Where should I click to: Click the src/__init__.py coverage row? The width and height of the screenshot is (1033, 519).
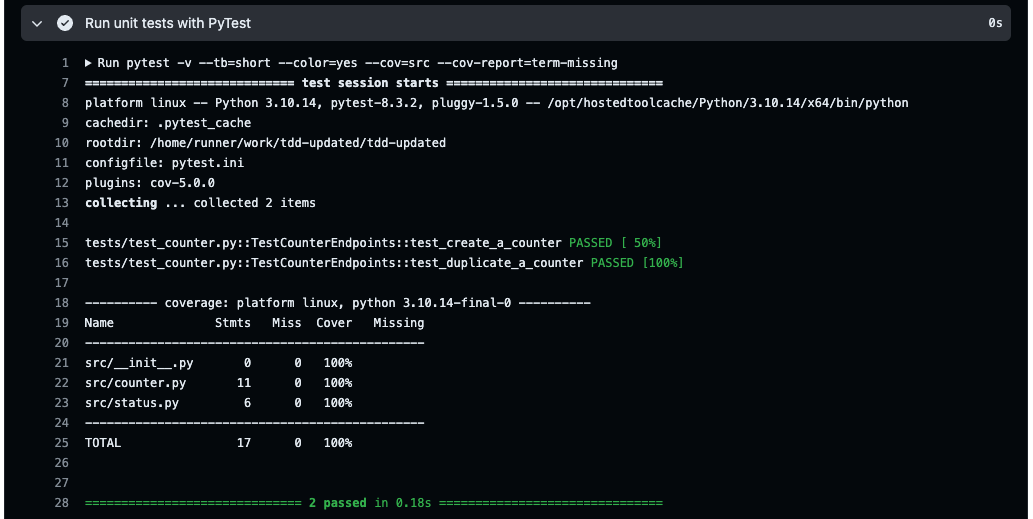(219, 363)
